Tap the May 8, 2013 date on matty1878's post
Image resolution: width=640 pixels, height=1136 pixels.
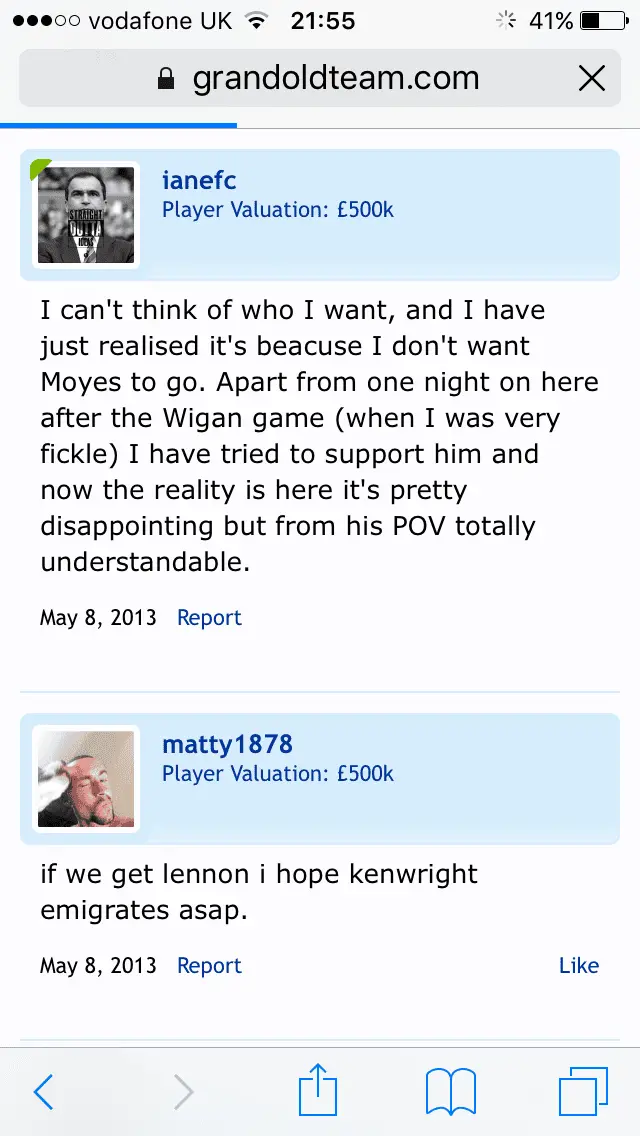pos(98,966)
